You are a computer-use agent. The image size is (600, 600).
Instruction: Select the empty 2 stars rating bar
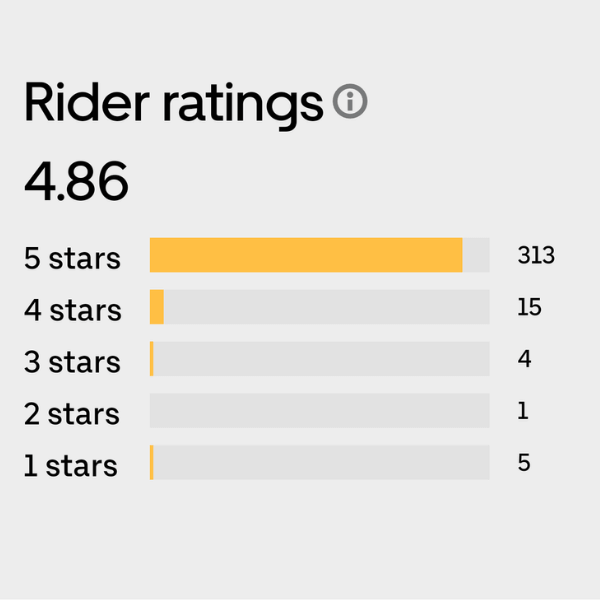320,411
